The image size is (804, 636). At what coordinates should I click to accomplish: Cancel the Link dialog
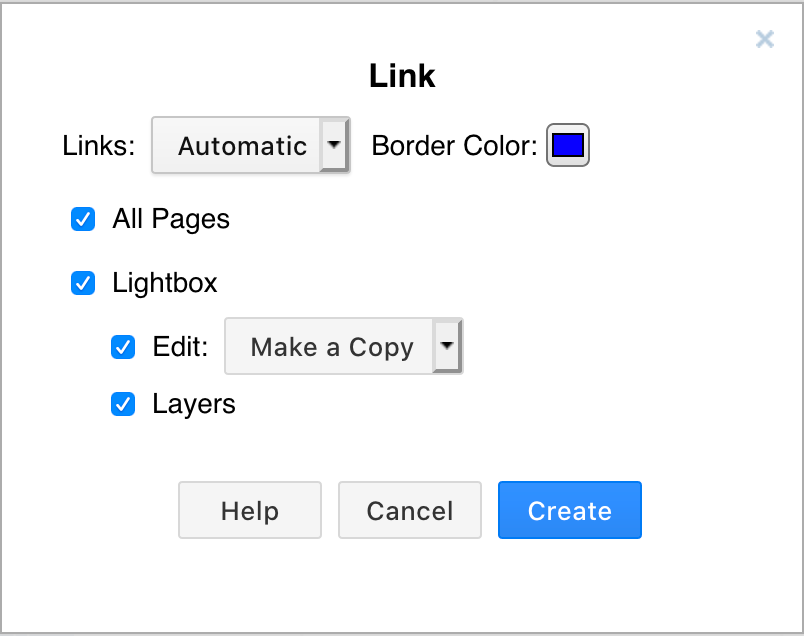coord(409,510)
